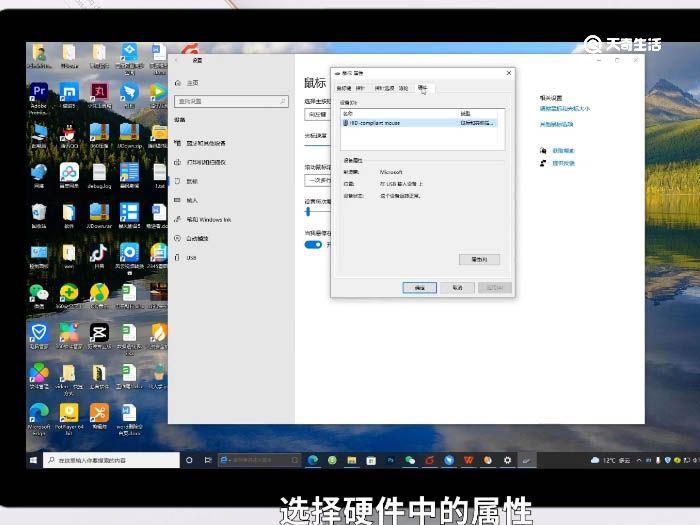Screen dimensions: 700x525
Task: Click the Properties (属性) button
Action: click(x=478, y=259)
